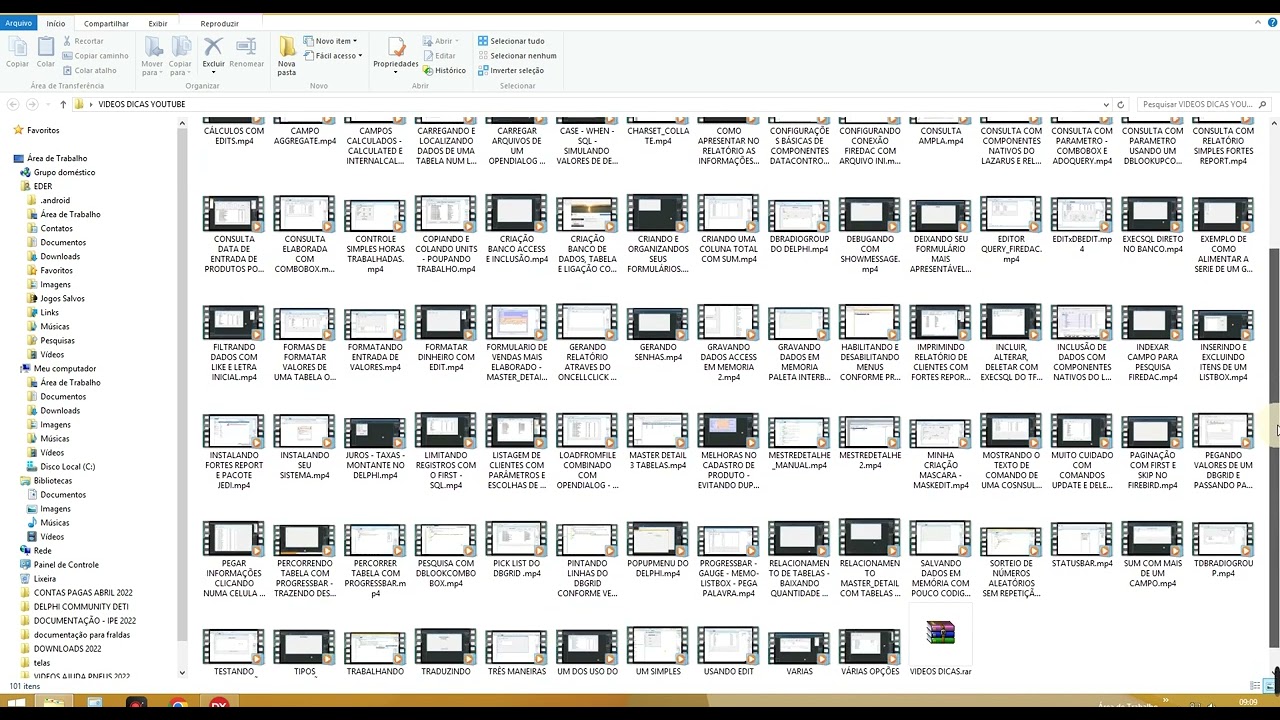
Task: Open the address bar history dropdown
Action: click(1106, 104)
